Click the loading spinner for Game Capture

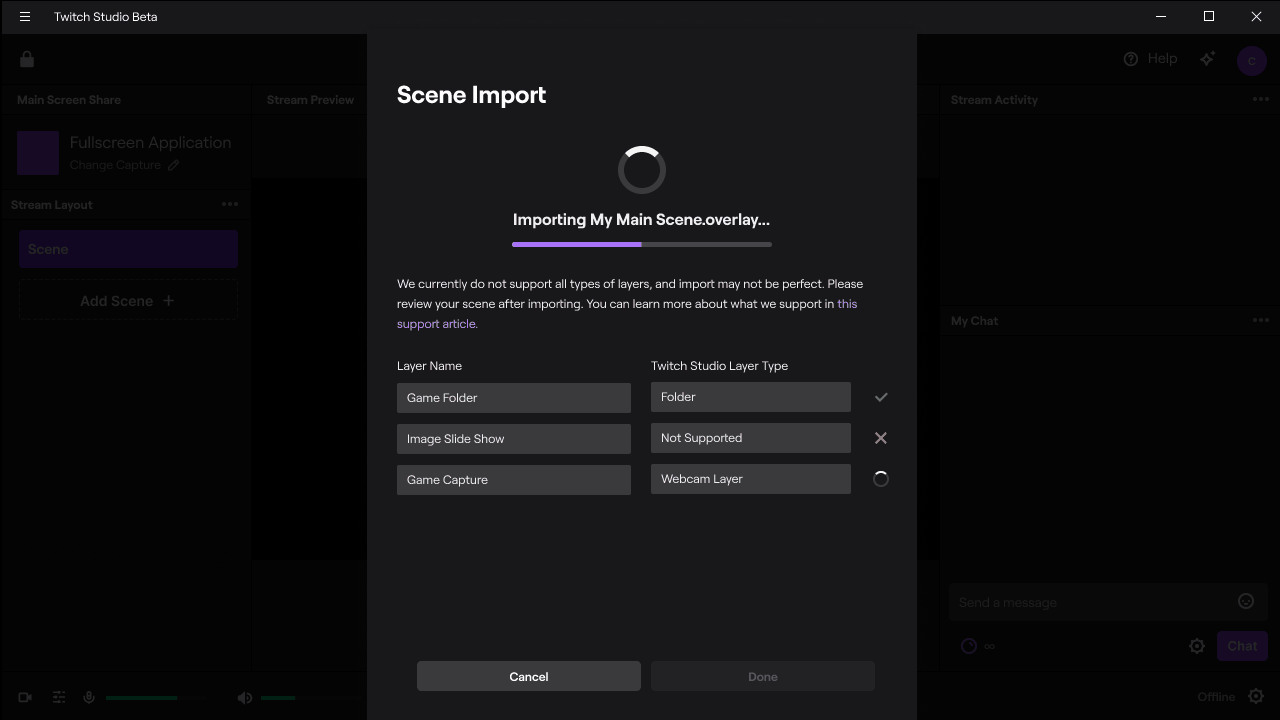click(881, 479)
